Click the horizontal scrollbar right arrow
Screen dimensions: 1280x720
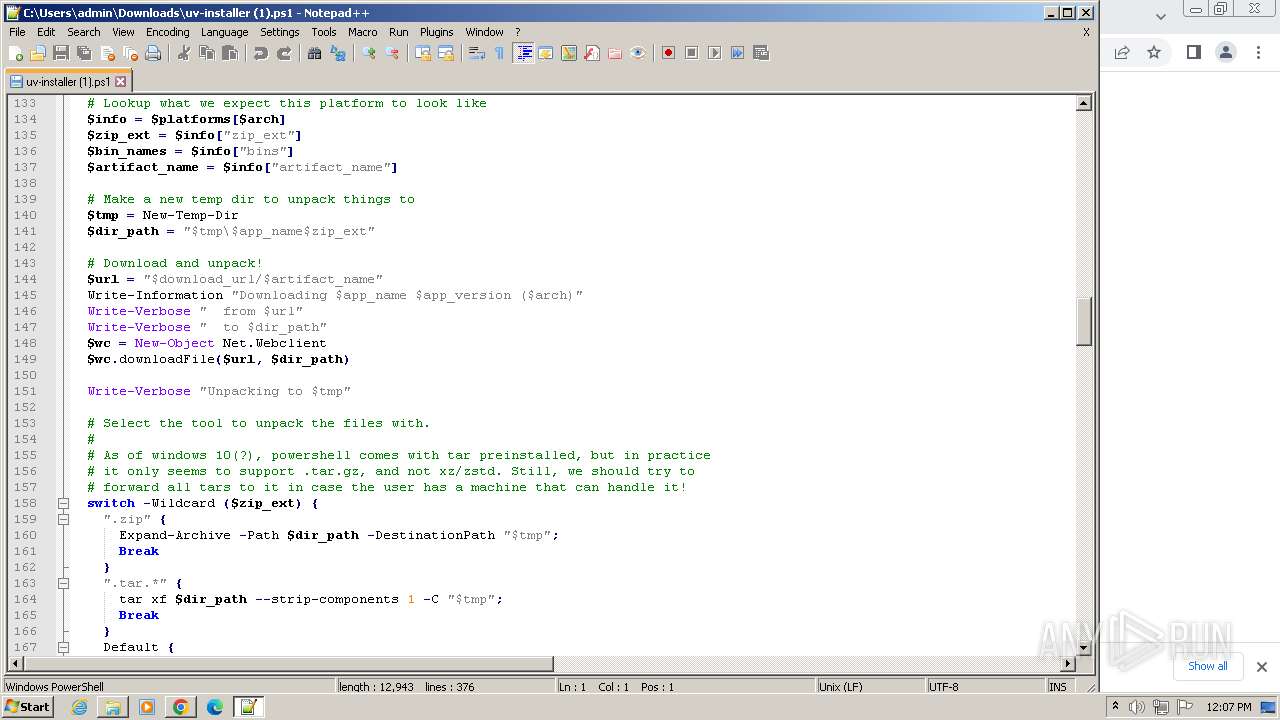click(x=1067, y=663)
